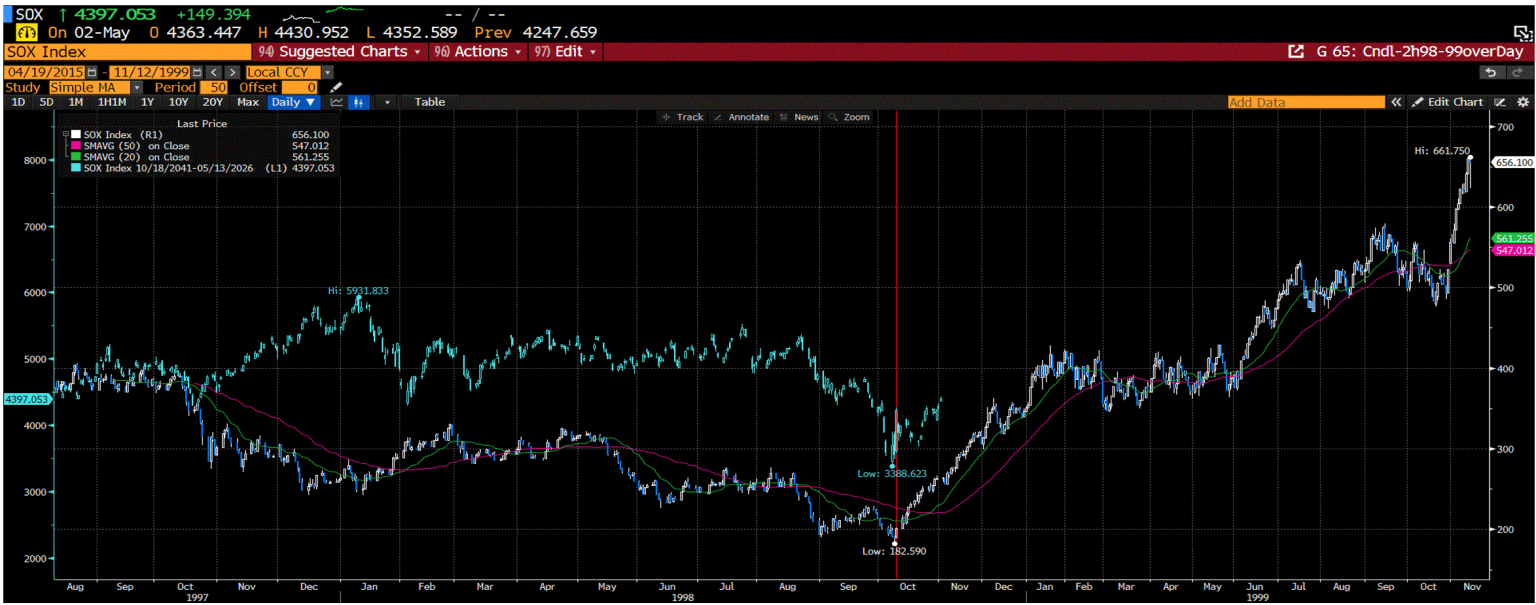Enable Edit Chart mode
Image resolution: width=1536 pixels, height=605 pixels.
coord(1449,102)
